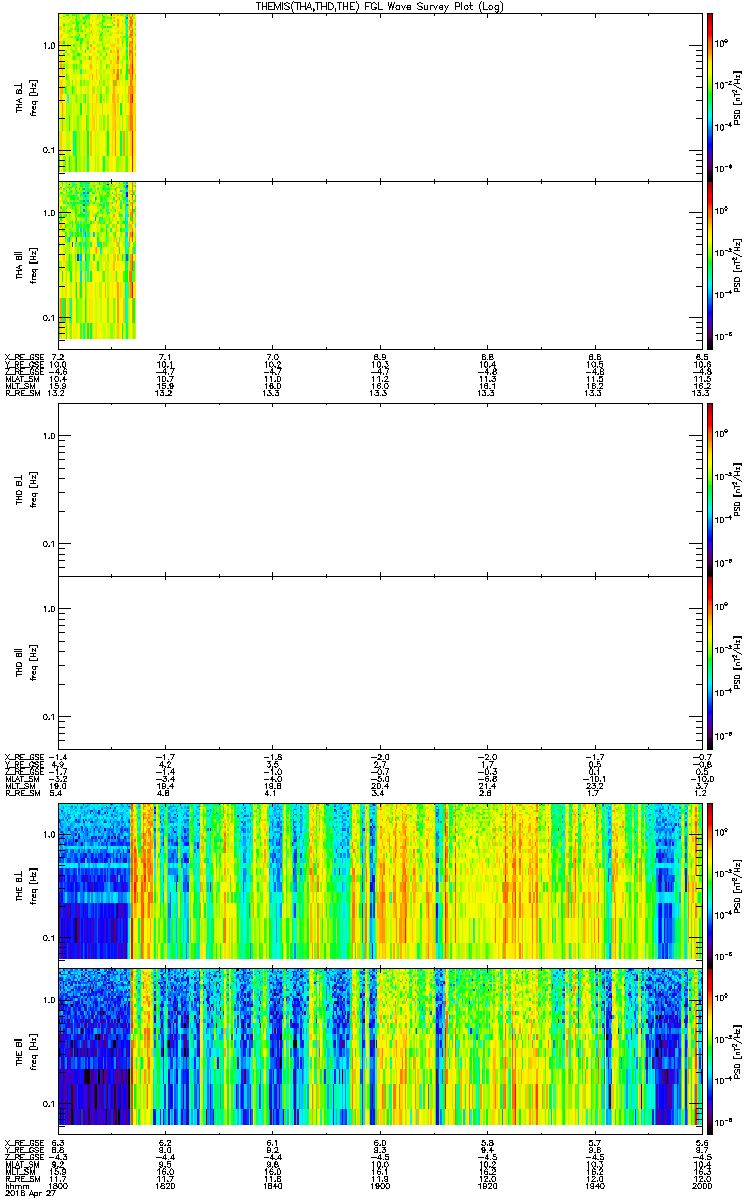750x1200 pixels.
Task: Click the THA B-parallel PSD color bar
Action: (x=710, y=265)
